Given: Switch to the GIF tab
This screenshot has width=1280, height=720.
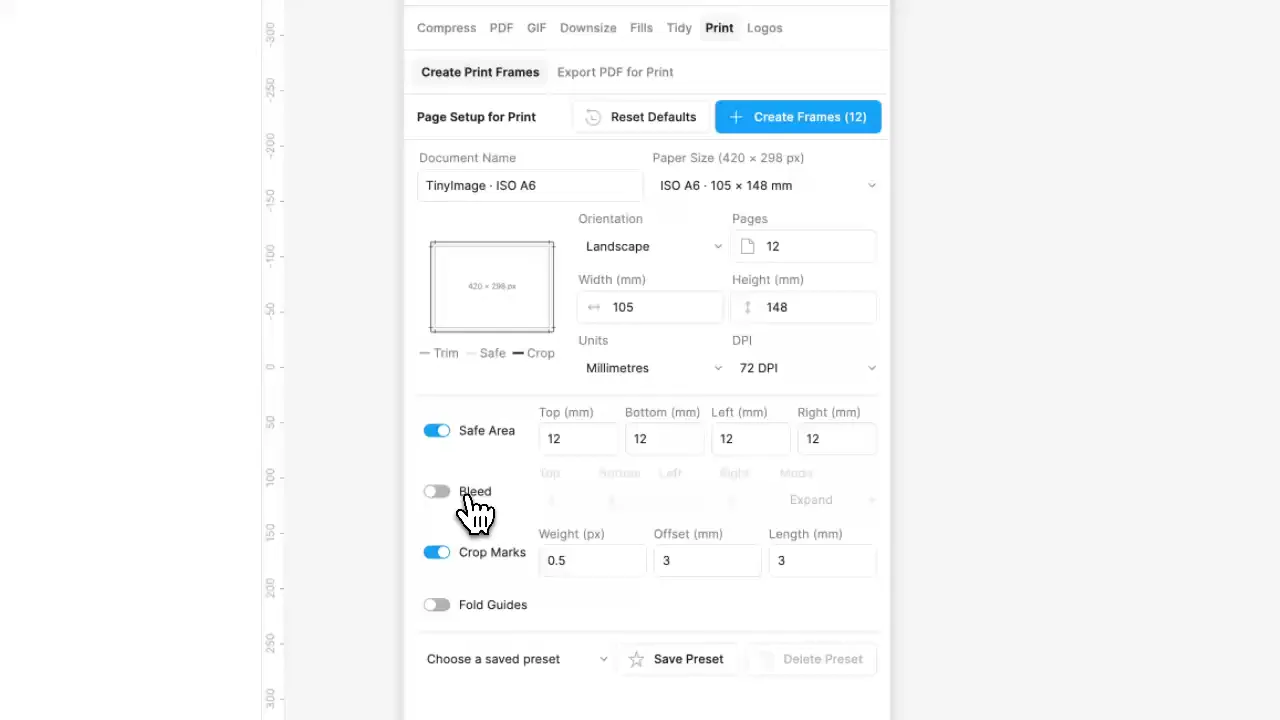Looking at the screenshot, I should tap(537, 28).
